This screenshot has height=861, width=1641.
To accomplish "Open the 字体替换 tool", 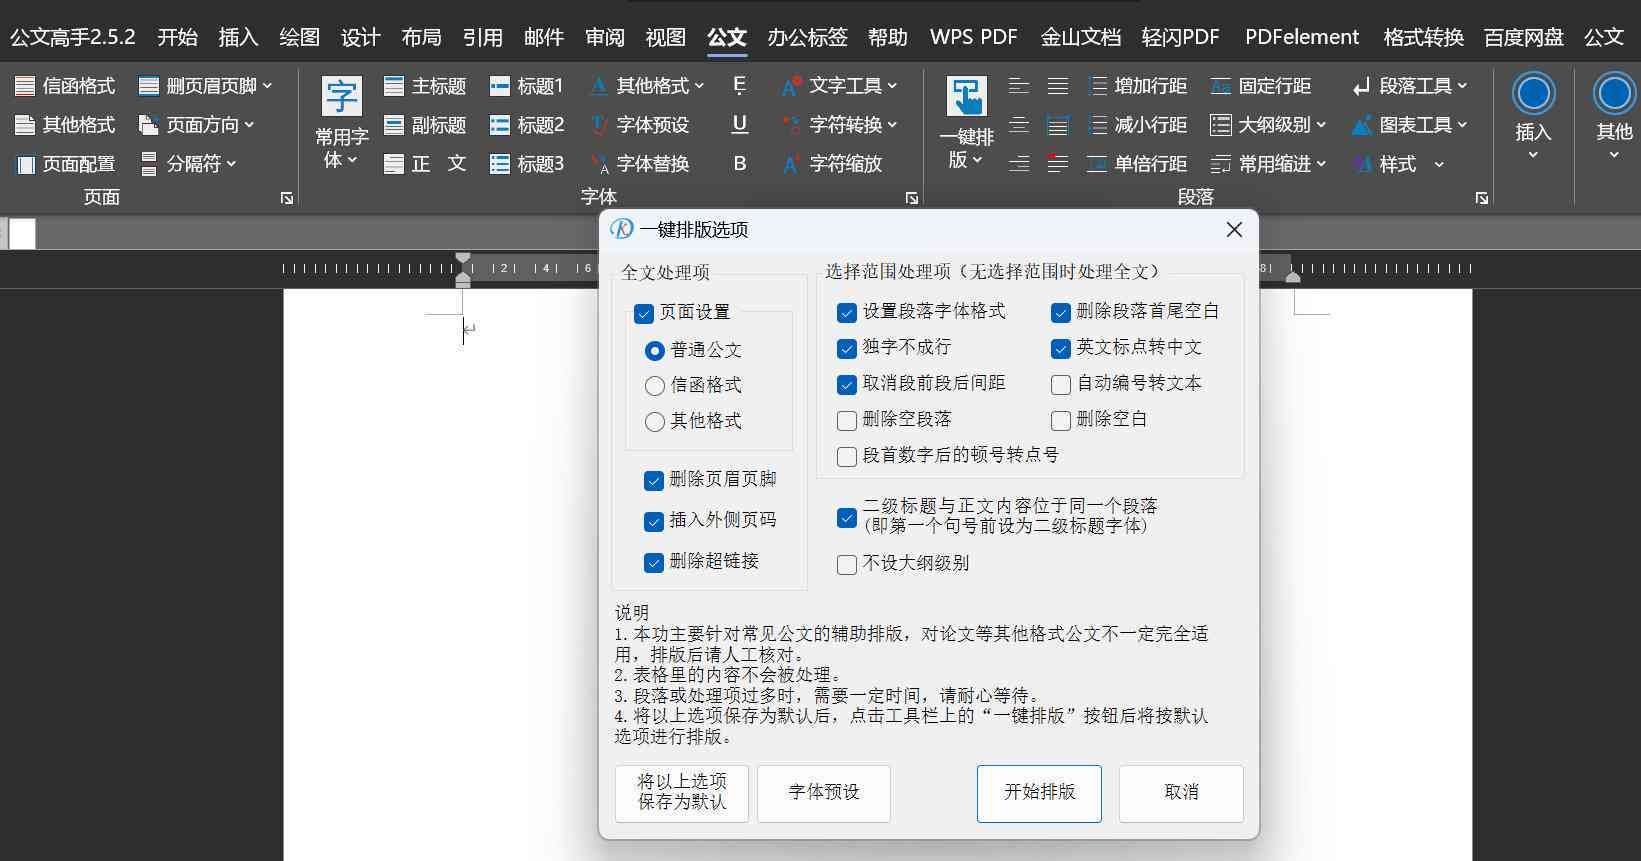I will pyautogui.click(x=640, y=164).
